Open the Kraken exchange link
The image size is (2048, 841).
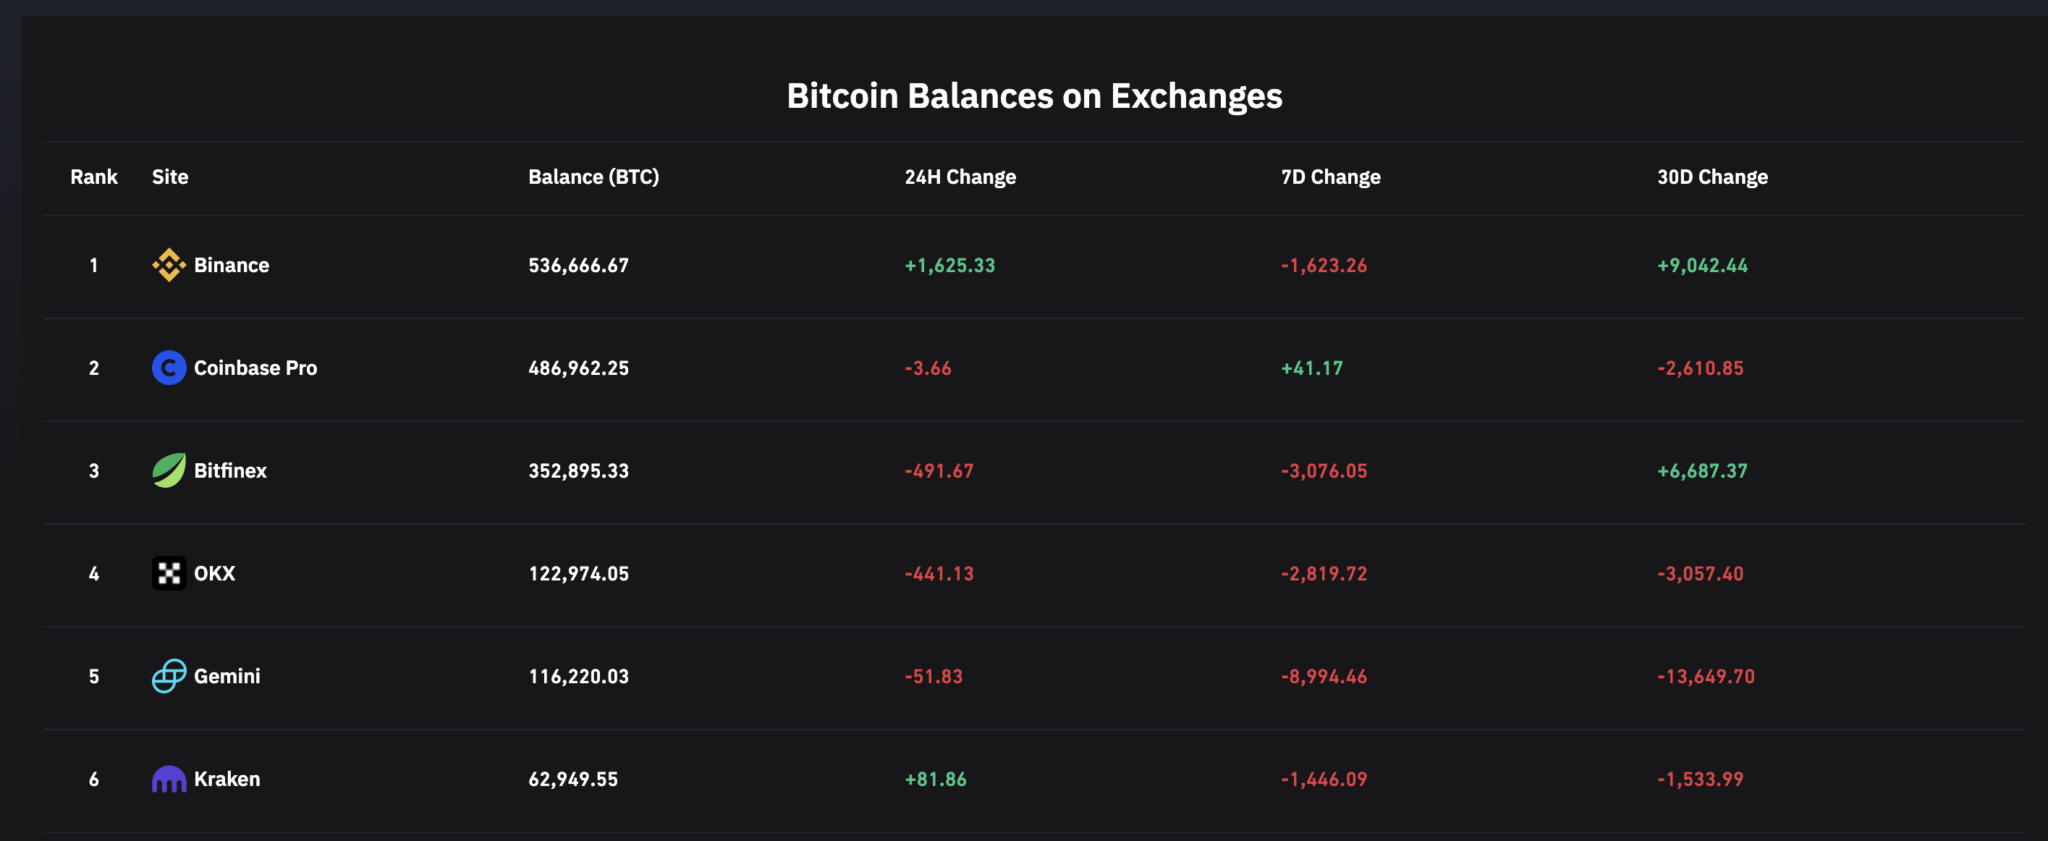(227, 779)
